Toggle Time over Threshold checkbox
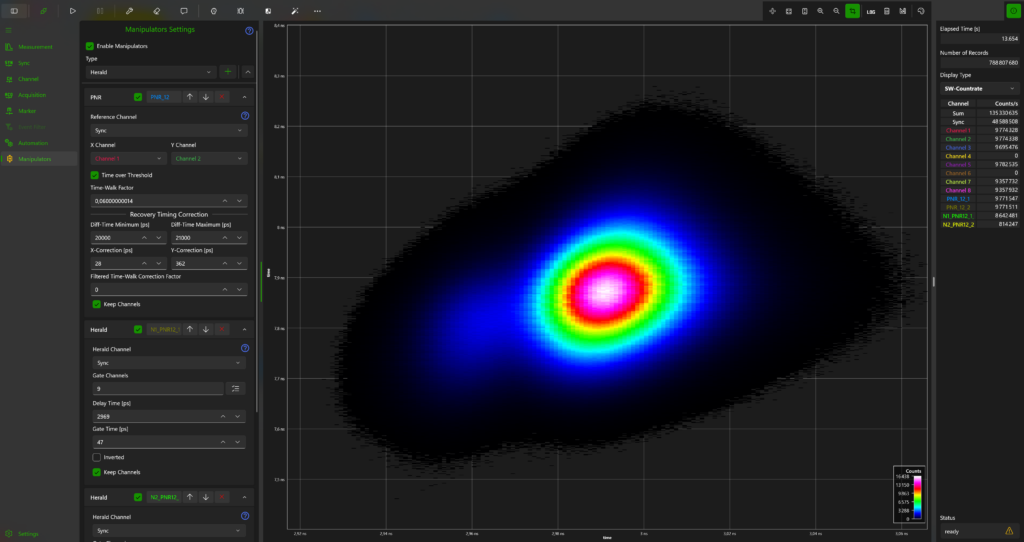 click(95, 175)
